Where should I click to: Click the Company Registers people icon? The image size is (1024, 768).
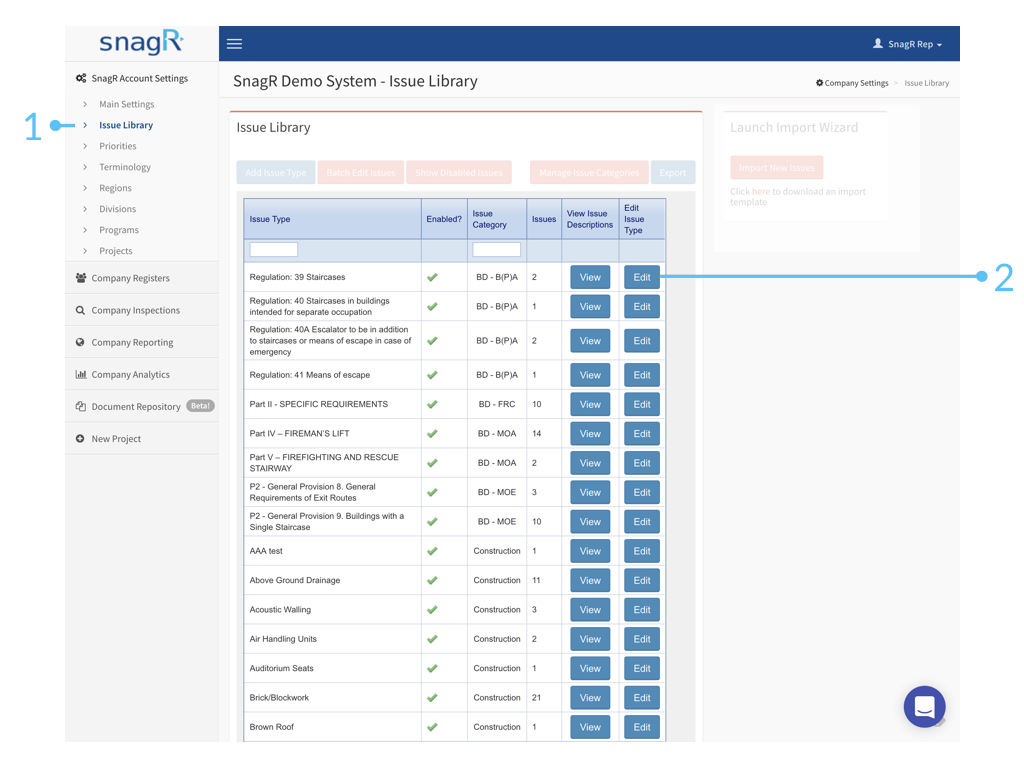point(81,278)
